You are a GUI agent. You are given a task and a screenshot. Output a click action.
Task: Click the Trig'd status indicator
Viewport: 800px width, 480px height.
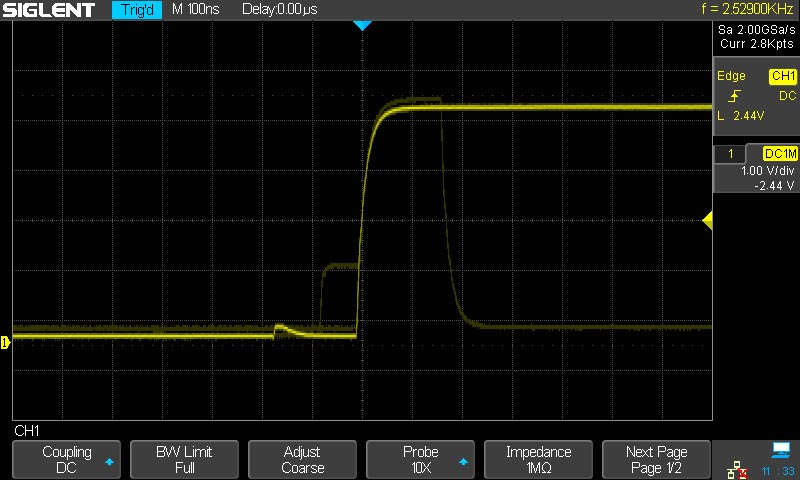tap(135, 10)
